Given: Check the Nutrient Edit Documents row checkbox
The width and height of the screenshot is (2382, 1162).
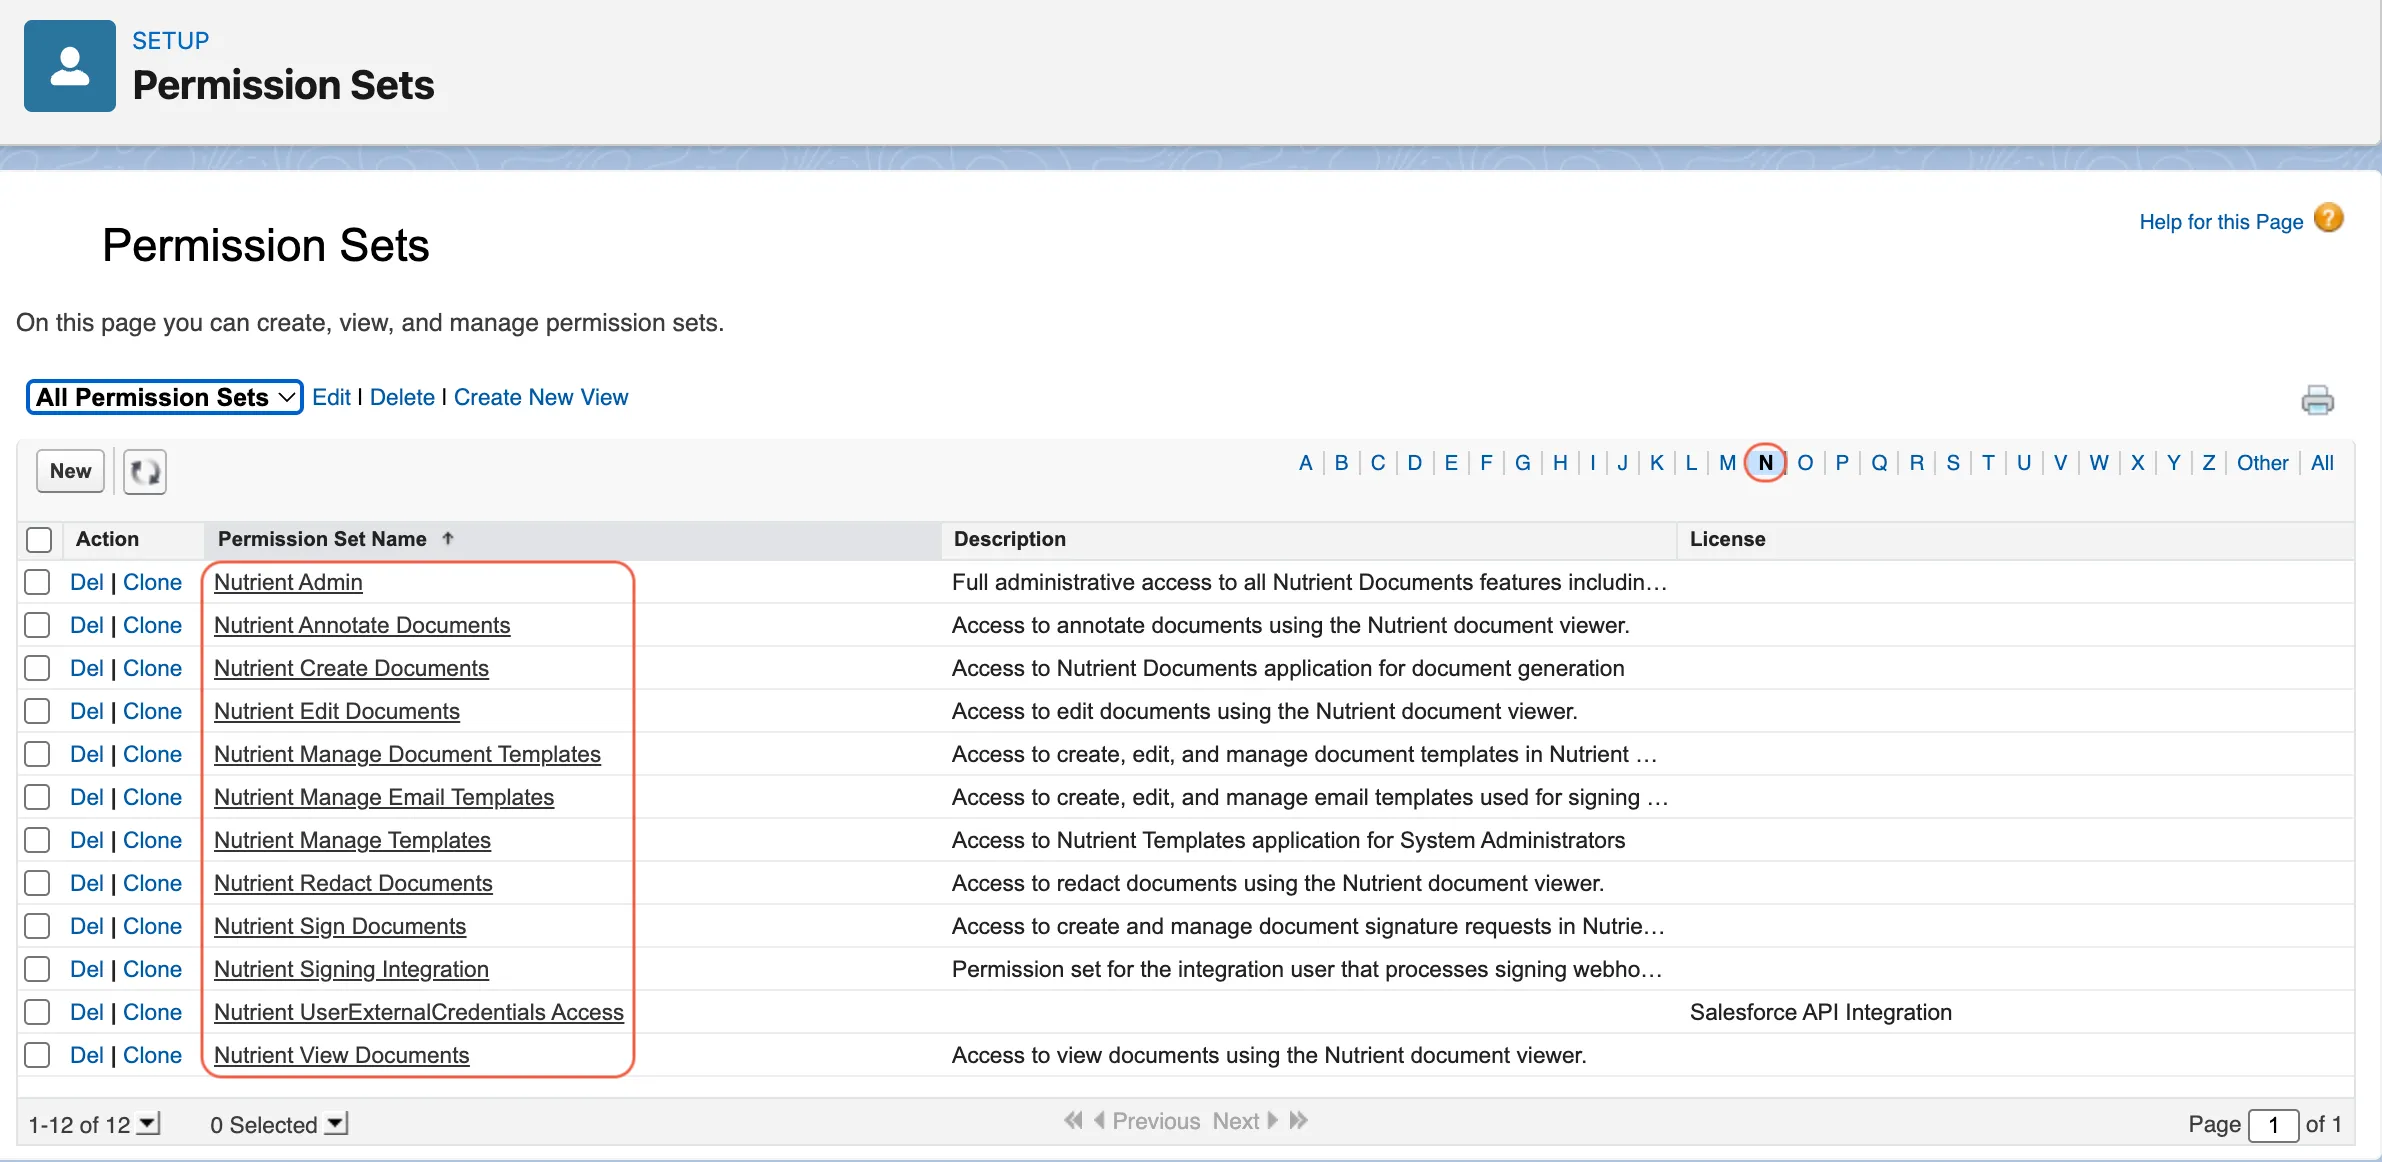Looking at the screenshot, I should (x=37, y=711).
